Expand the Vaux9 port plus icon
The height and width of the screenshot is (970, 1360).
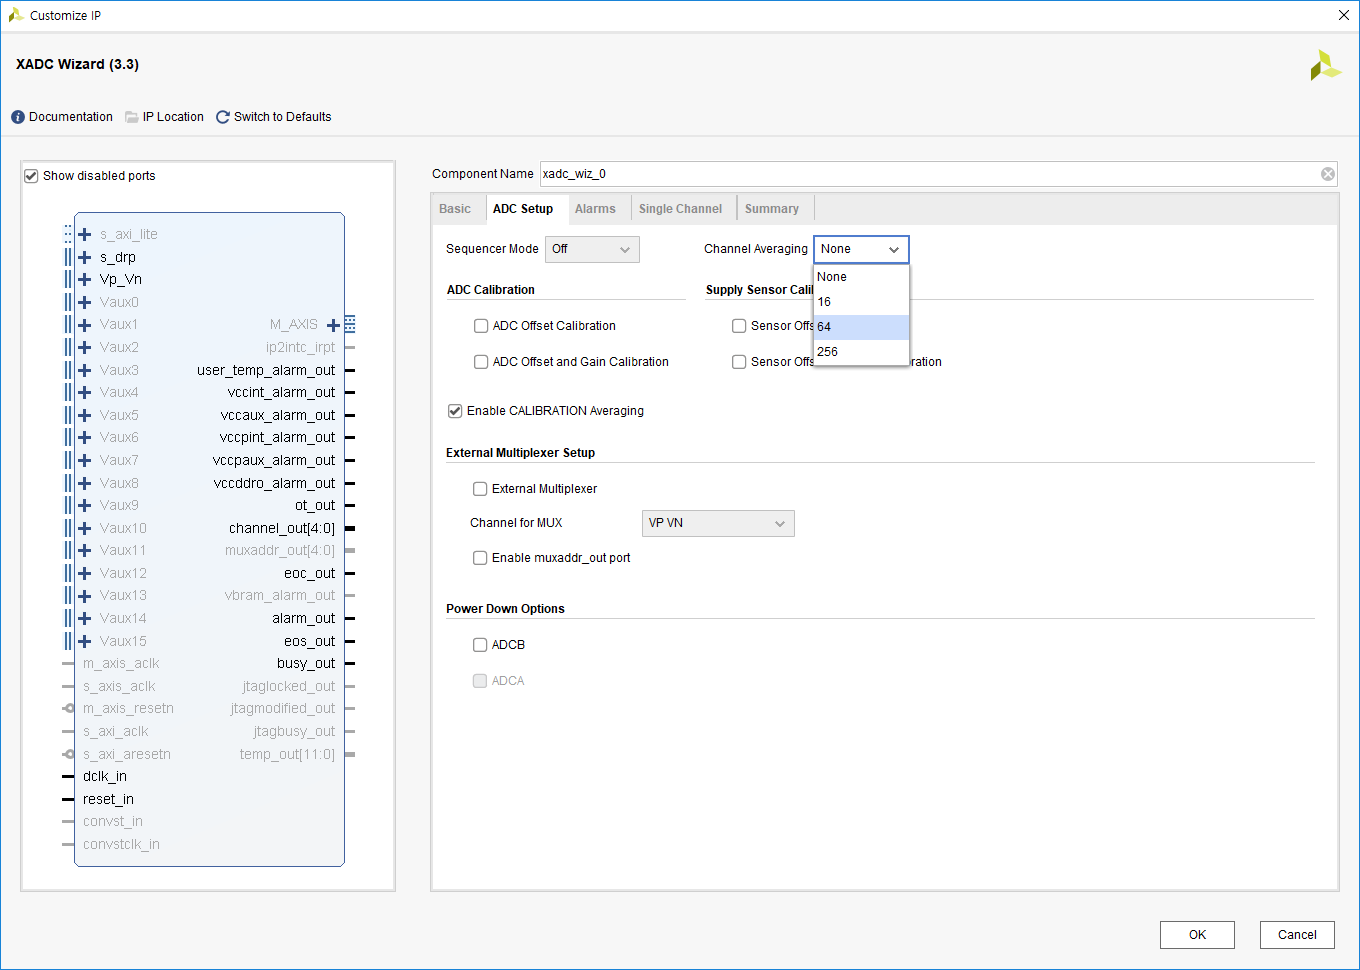tap(85, 506)
